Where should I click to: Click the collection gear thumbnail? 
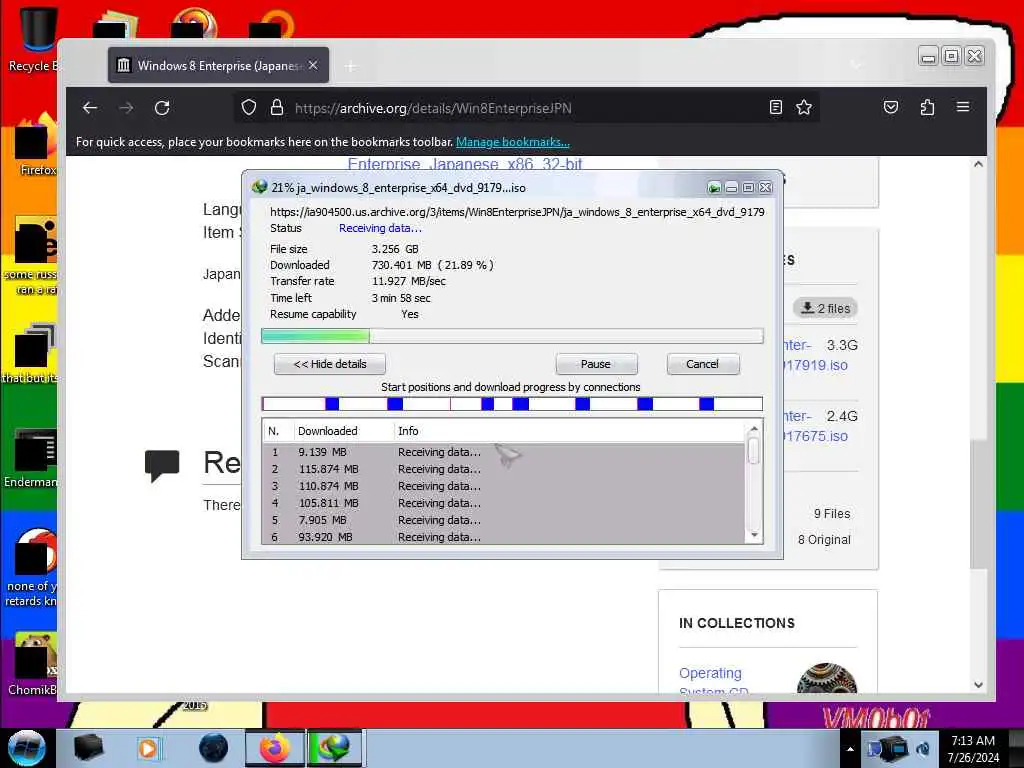(827, 679)
